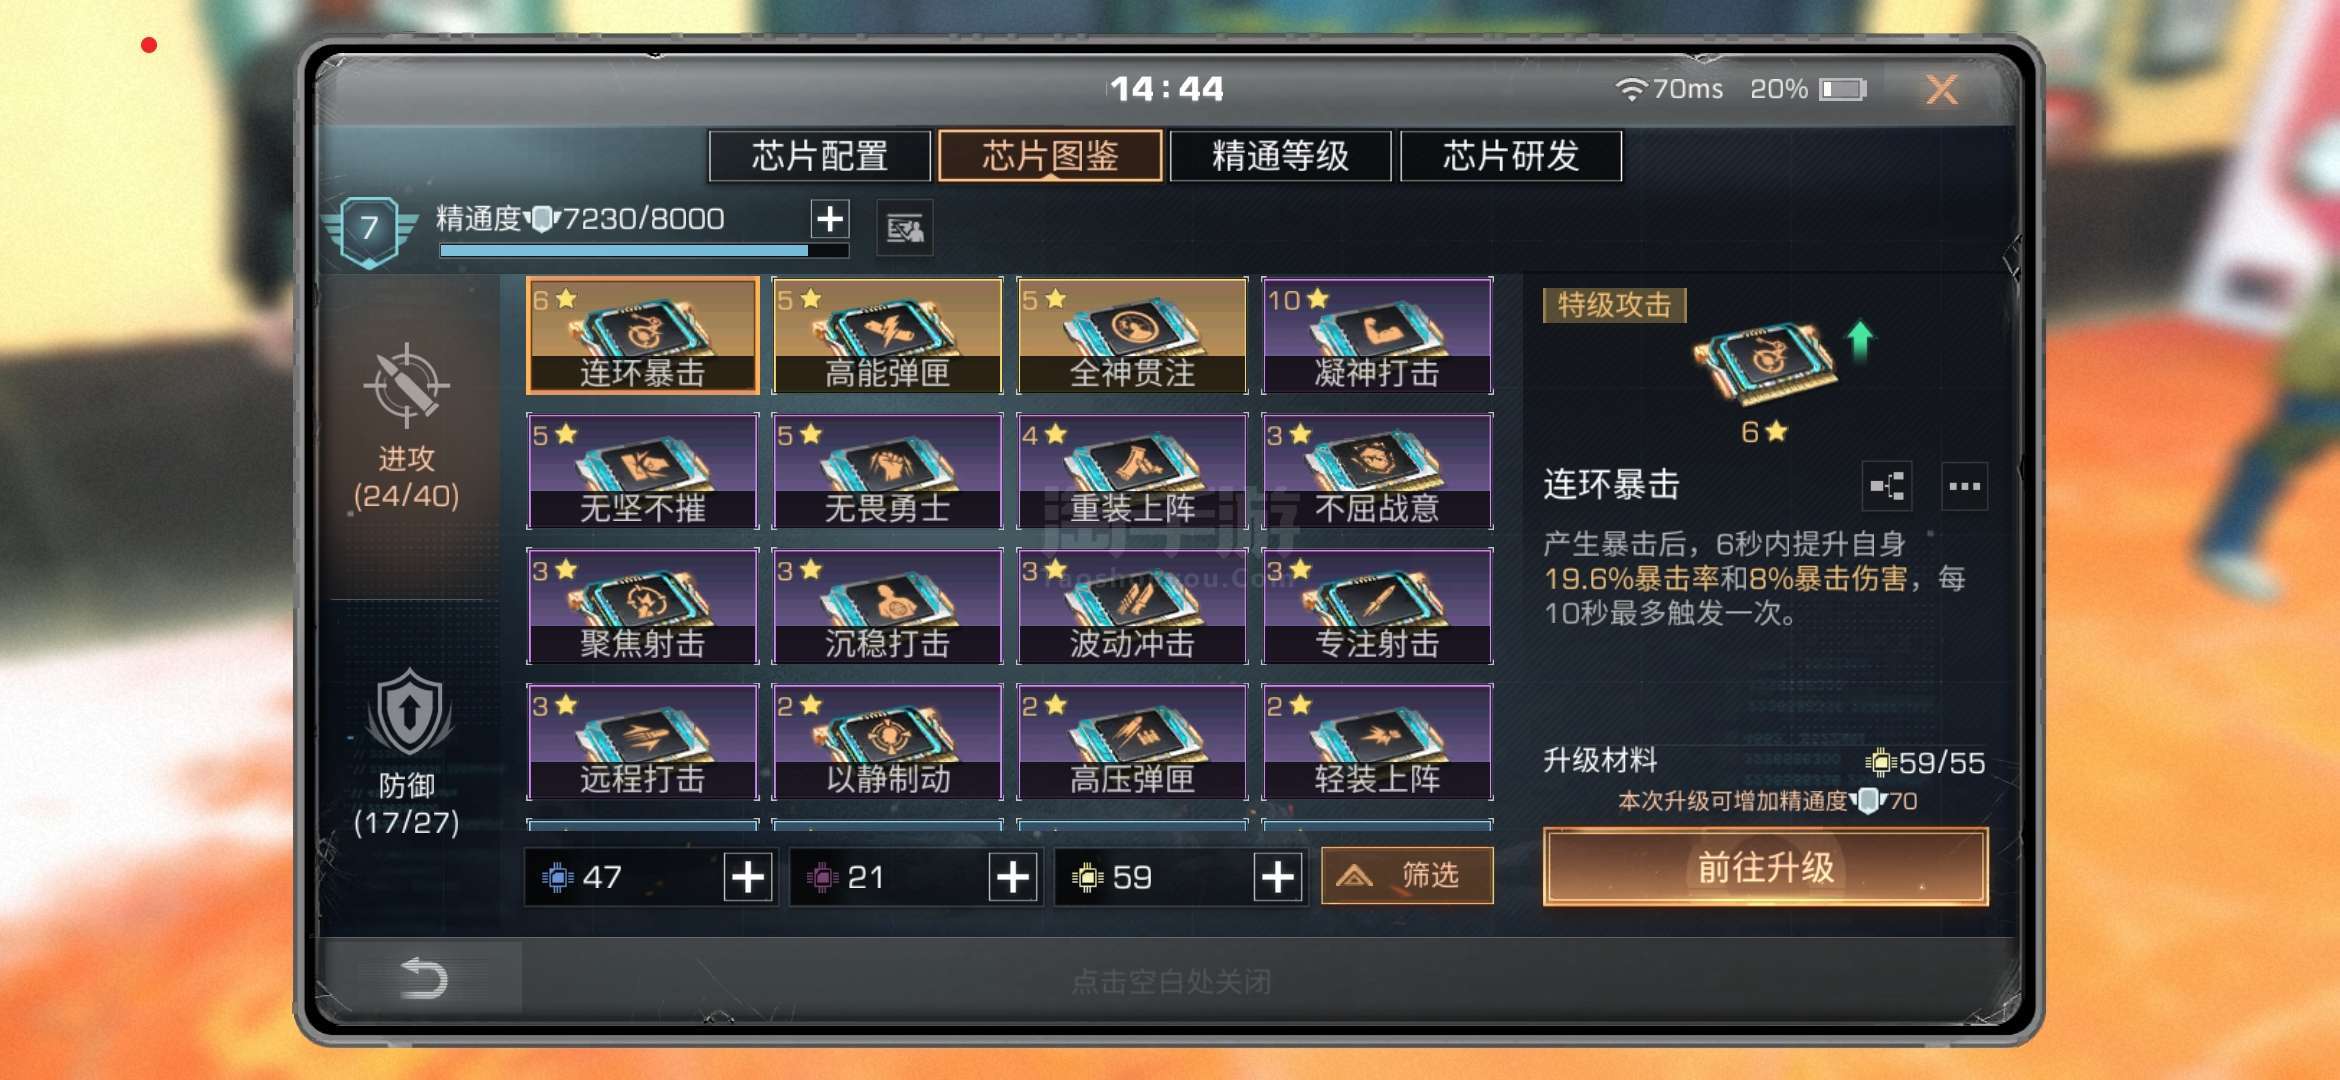Switch to the 精通等级 tab
Image resolution: width=2340 pixels, height=1080 pixels.
point(1280,156)
